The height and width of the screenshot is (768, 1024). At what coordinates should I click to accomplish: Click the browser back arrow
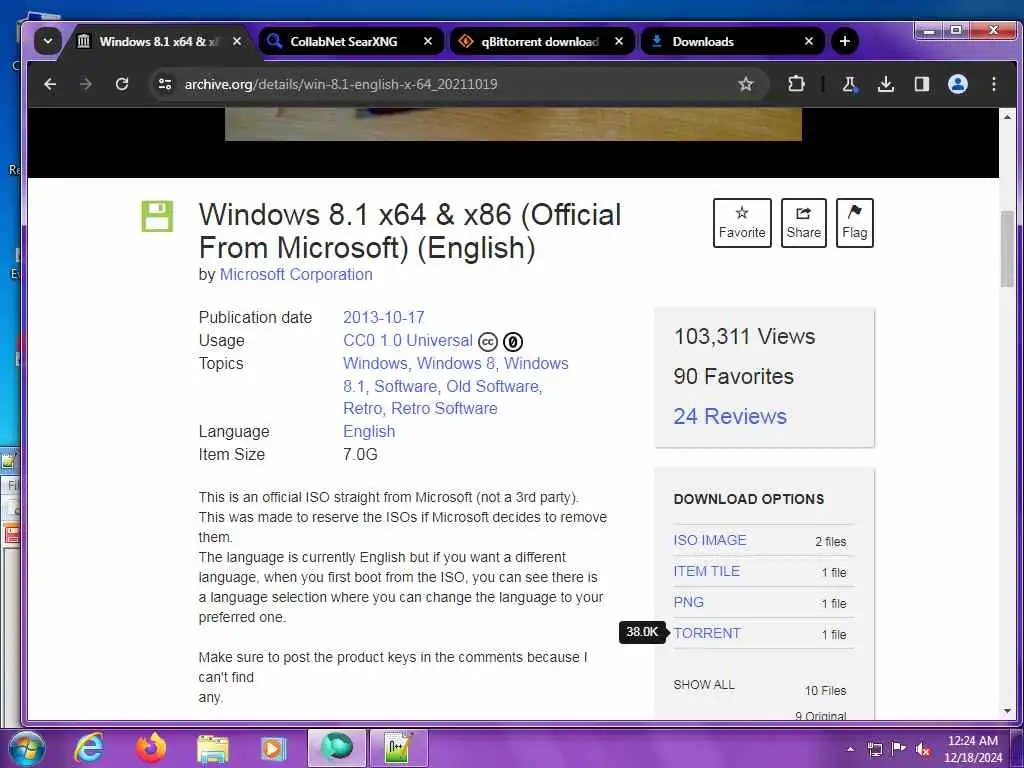click(x=50, y=84)
